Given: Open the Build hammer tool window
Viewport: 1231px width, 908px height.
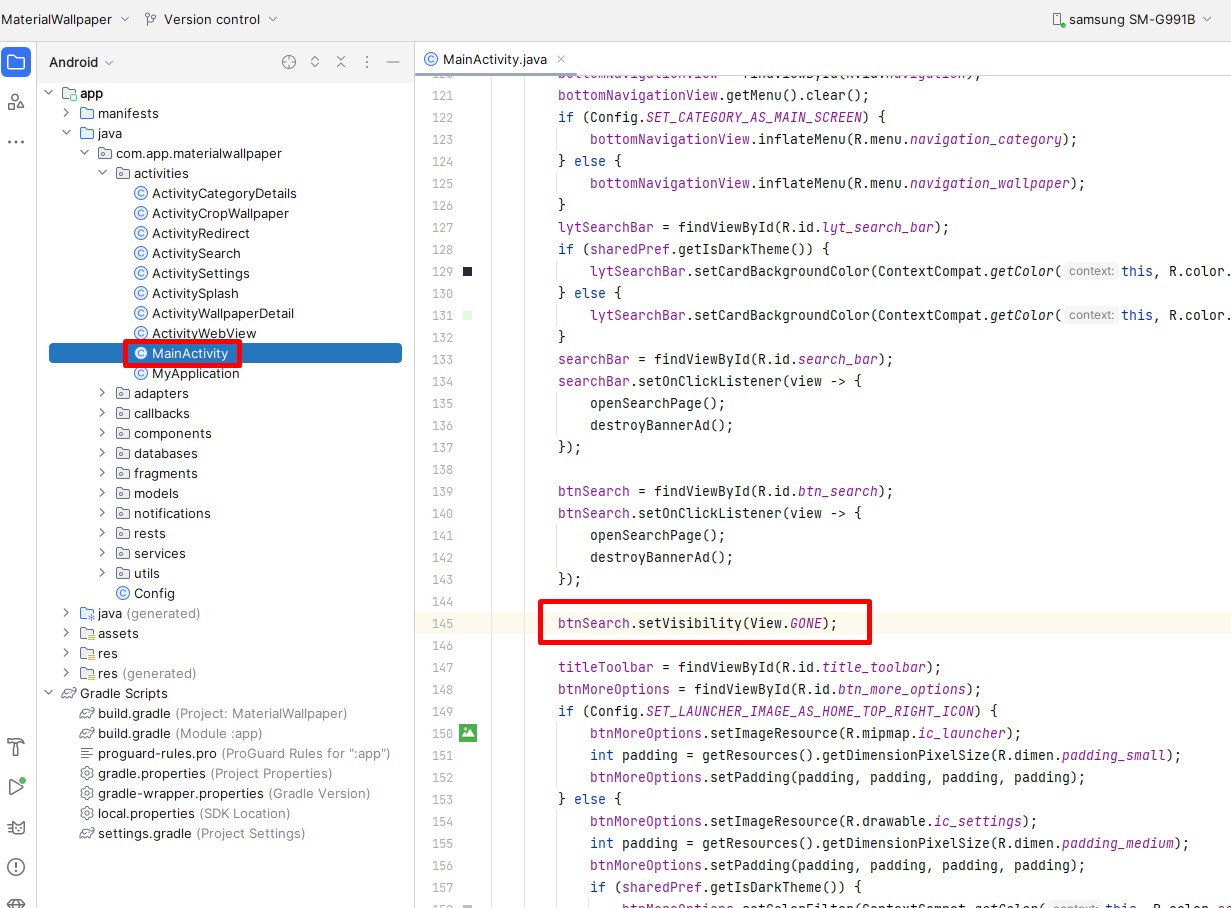Looking at the screenshot, I should pos(15,747).
